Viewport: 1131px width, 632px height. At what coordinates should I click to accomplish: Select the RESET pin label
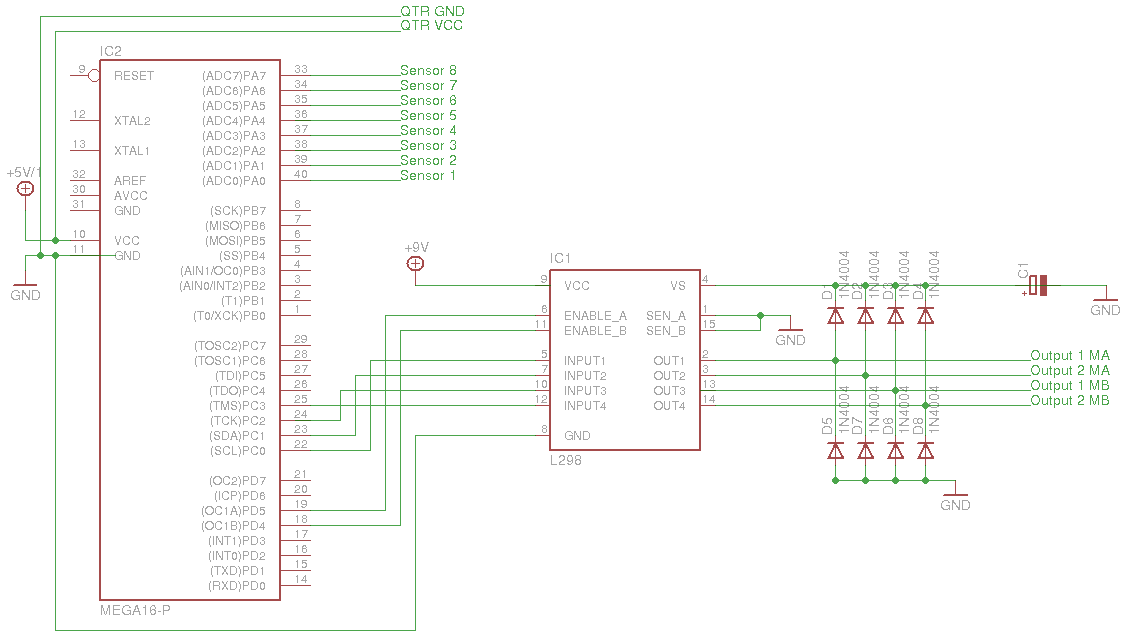point(134,76)
